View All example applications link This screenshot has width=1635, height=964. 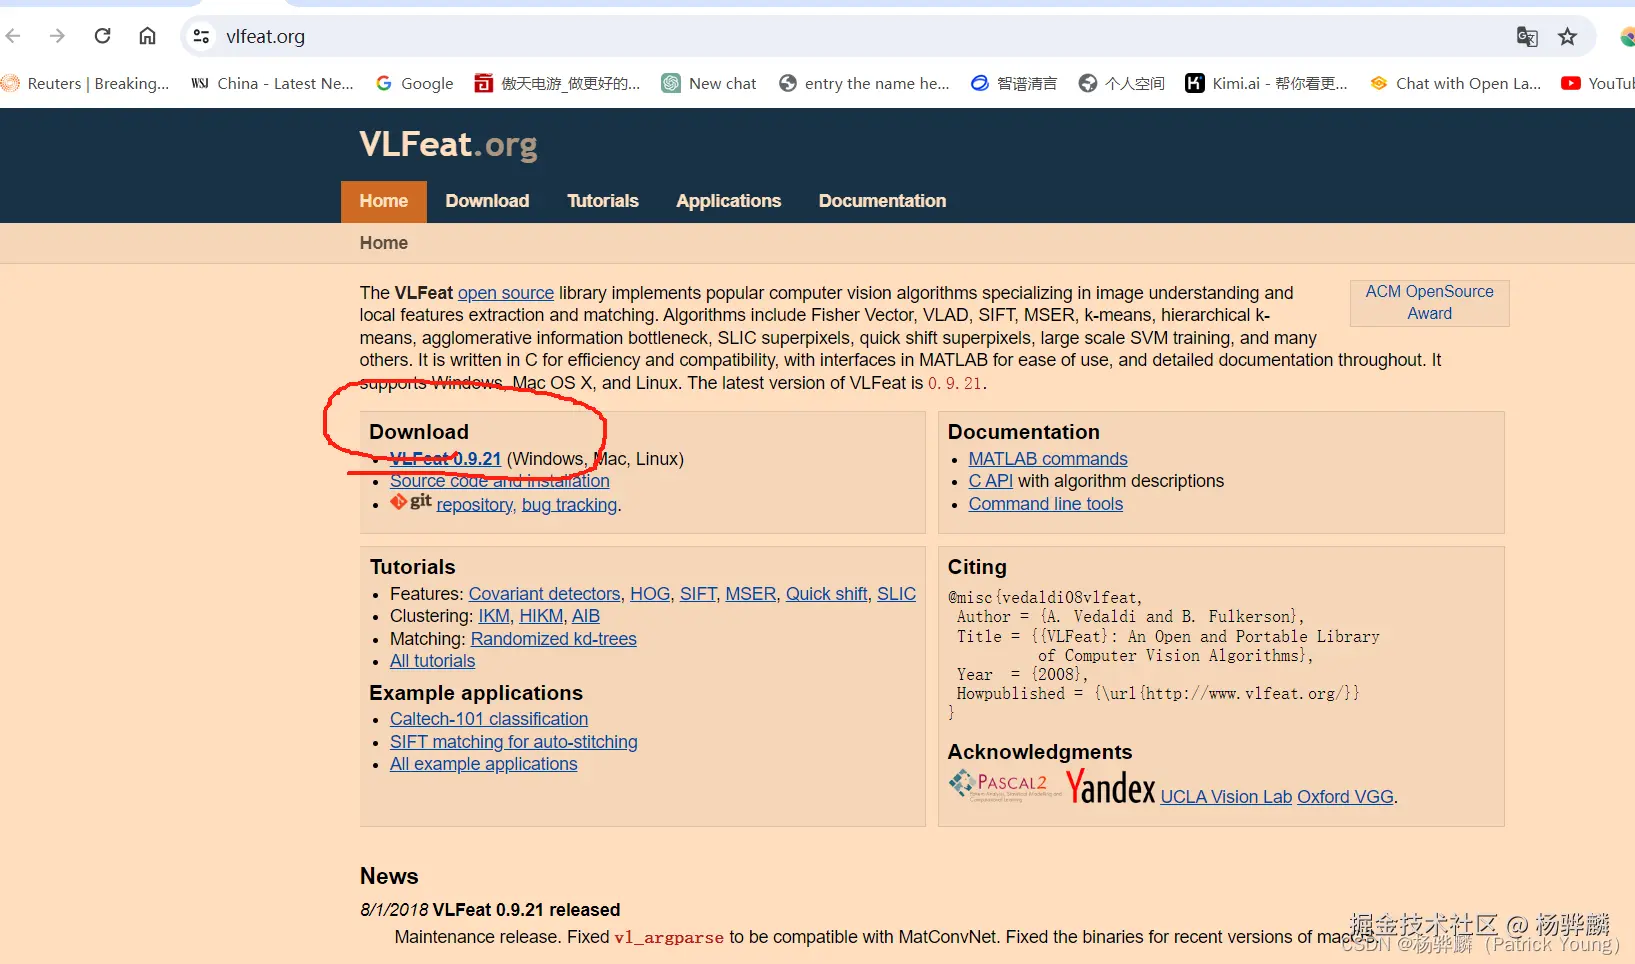click(x=484, y=764)
